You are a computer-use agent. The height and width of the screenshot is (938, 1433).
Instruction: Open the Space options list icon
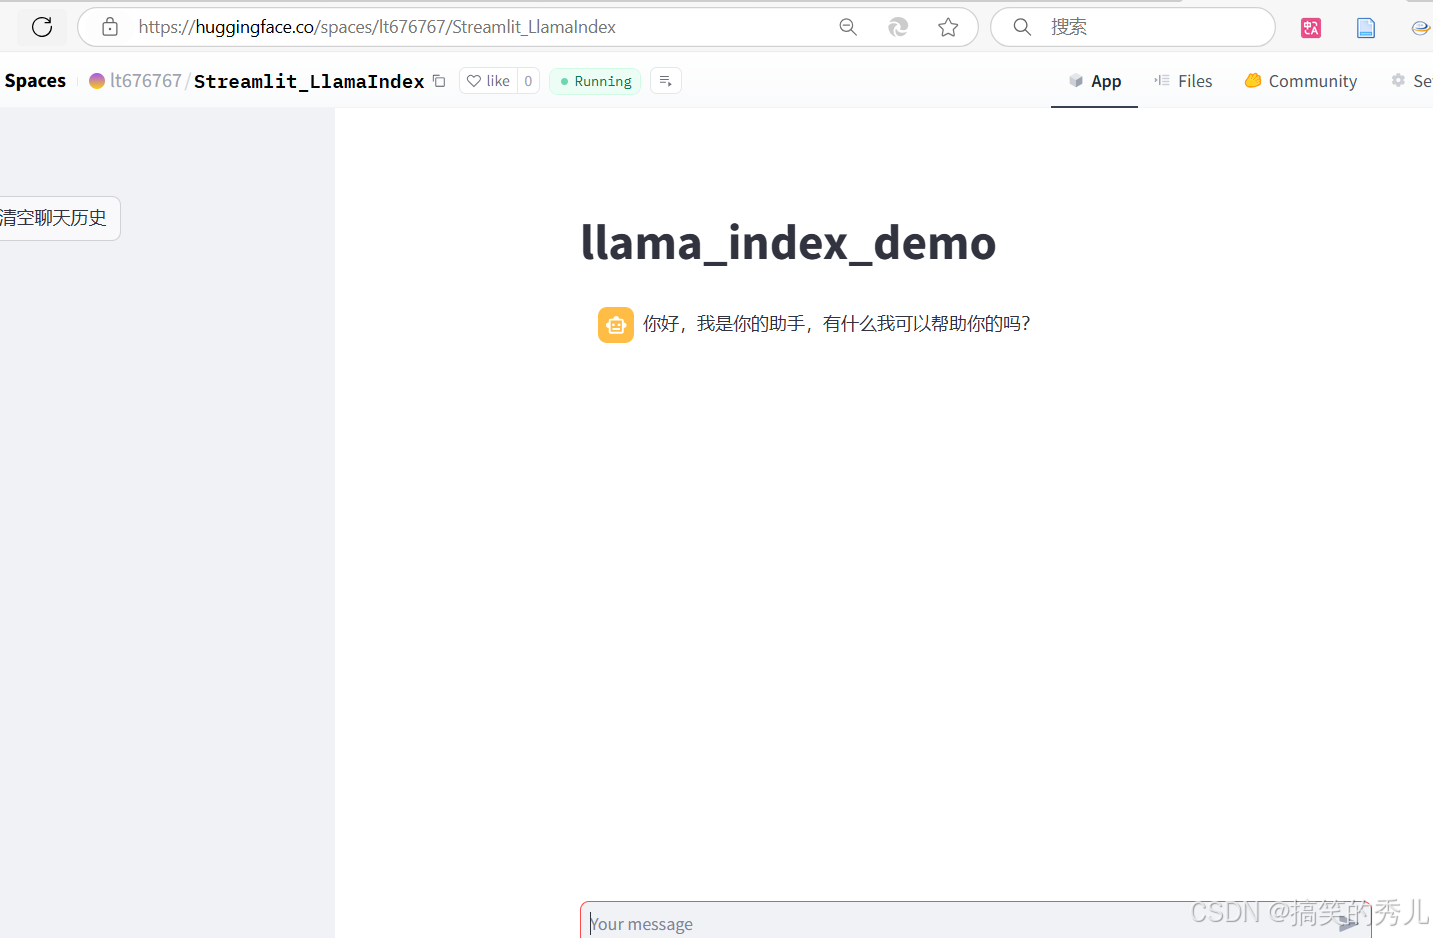tap(665, 80)
